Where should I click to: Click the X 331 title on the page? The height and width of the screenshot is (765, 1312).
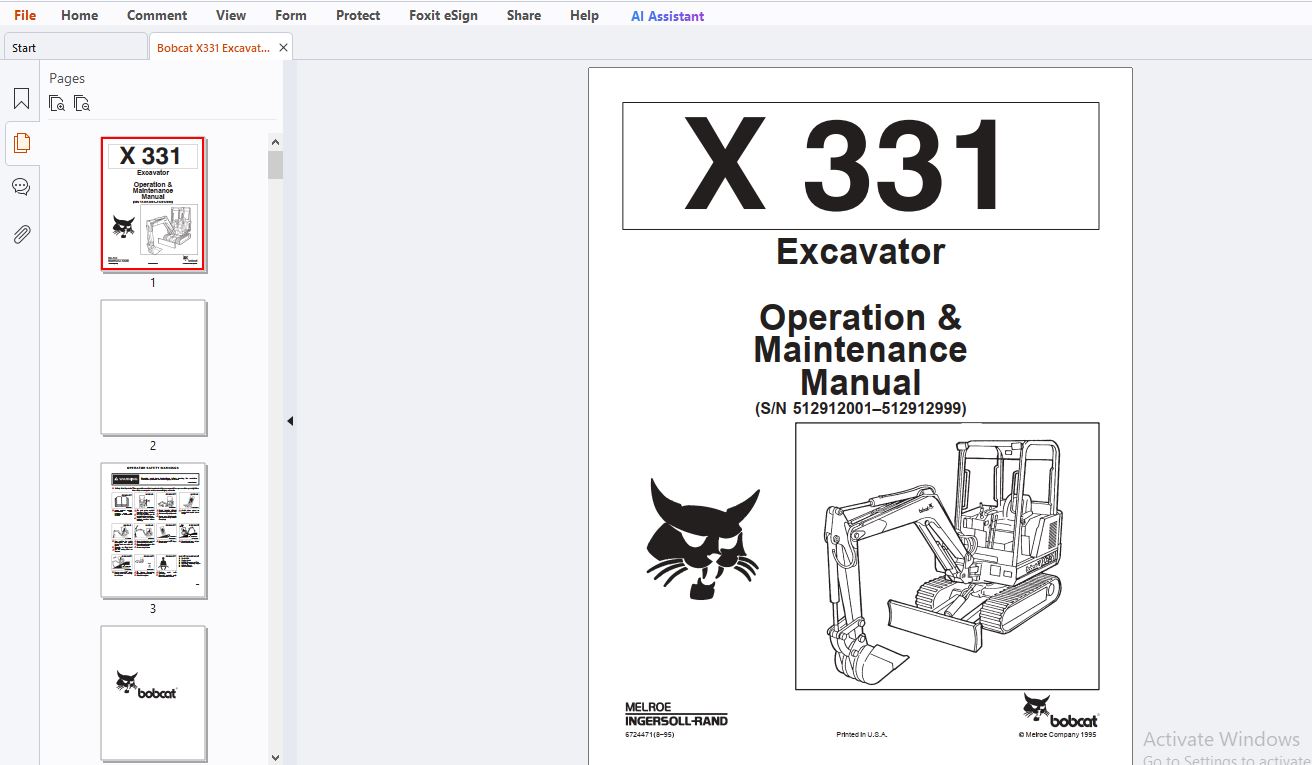845,166
